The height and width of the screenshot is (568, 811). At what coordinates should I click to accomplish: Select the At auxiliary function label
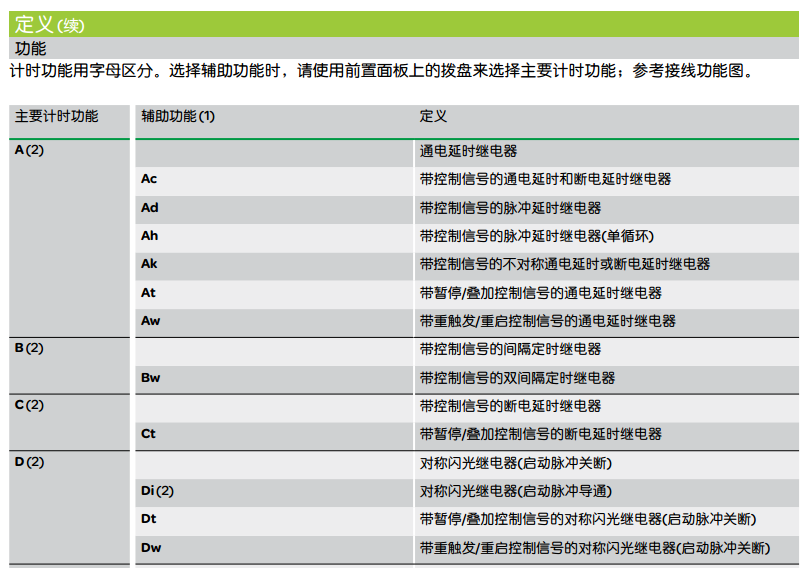[x=148, y=293]
